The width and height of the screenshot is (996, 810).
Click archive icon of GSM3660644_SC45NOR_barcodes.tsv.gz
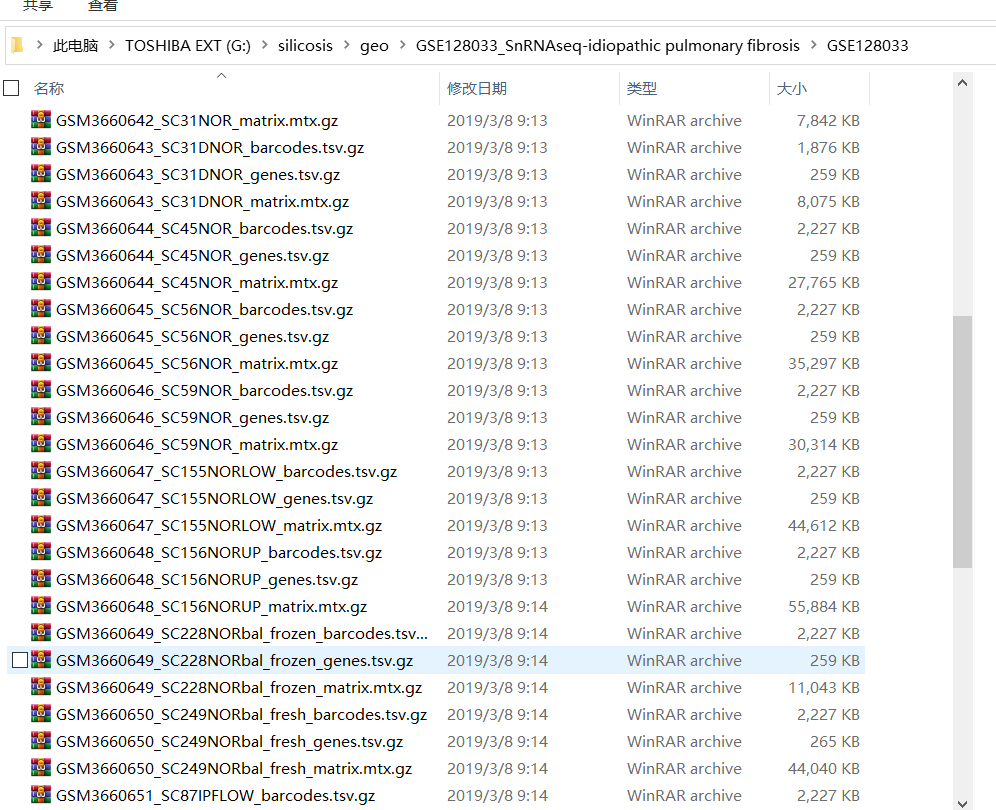click(x=41, y=227)
